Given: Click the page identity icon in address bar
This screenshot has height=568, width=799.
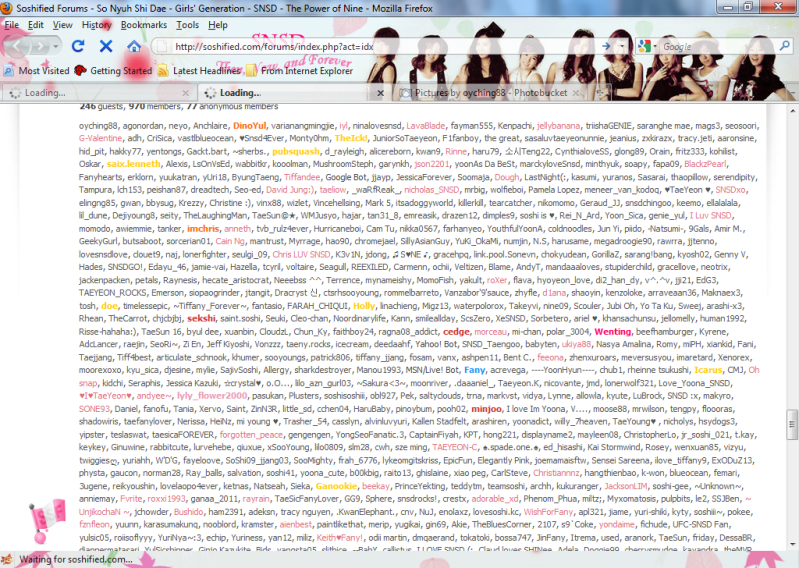Looking at the screenshot, I should pyautogui.click(x=162, y=47).
